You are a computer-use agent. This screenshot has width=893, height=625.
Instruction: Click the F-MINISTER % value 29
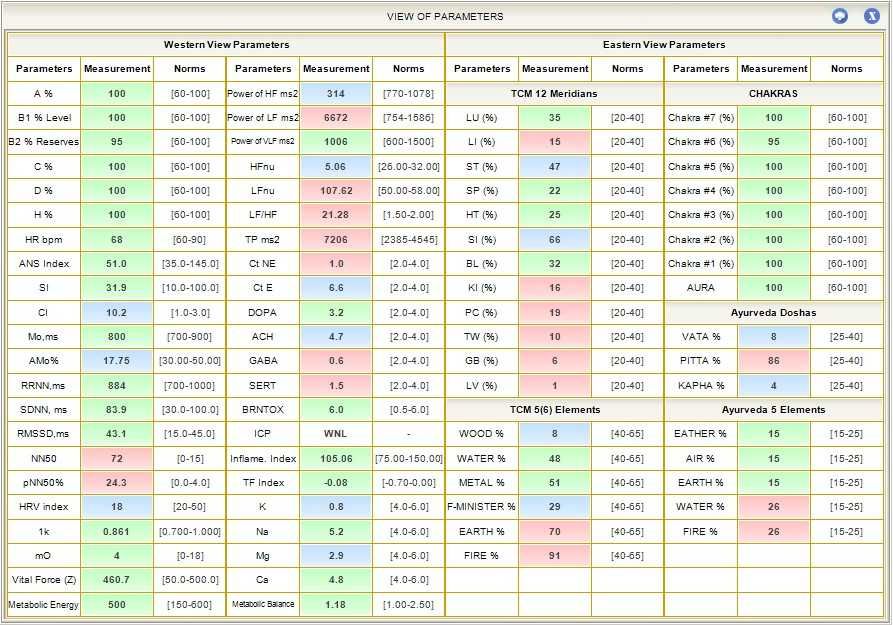coord(555,506)
